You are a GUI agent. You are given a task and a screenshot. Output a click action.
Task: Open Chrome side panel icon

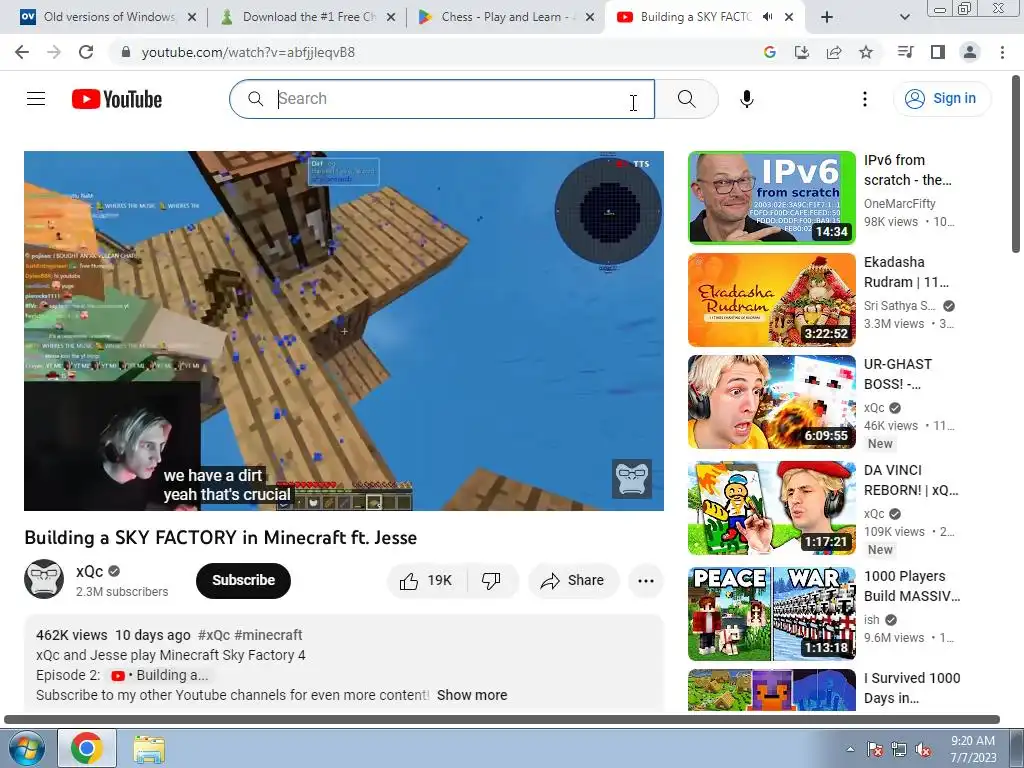click(938, 52)
